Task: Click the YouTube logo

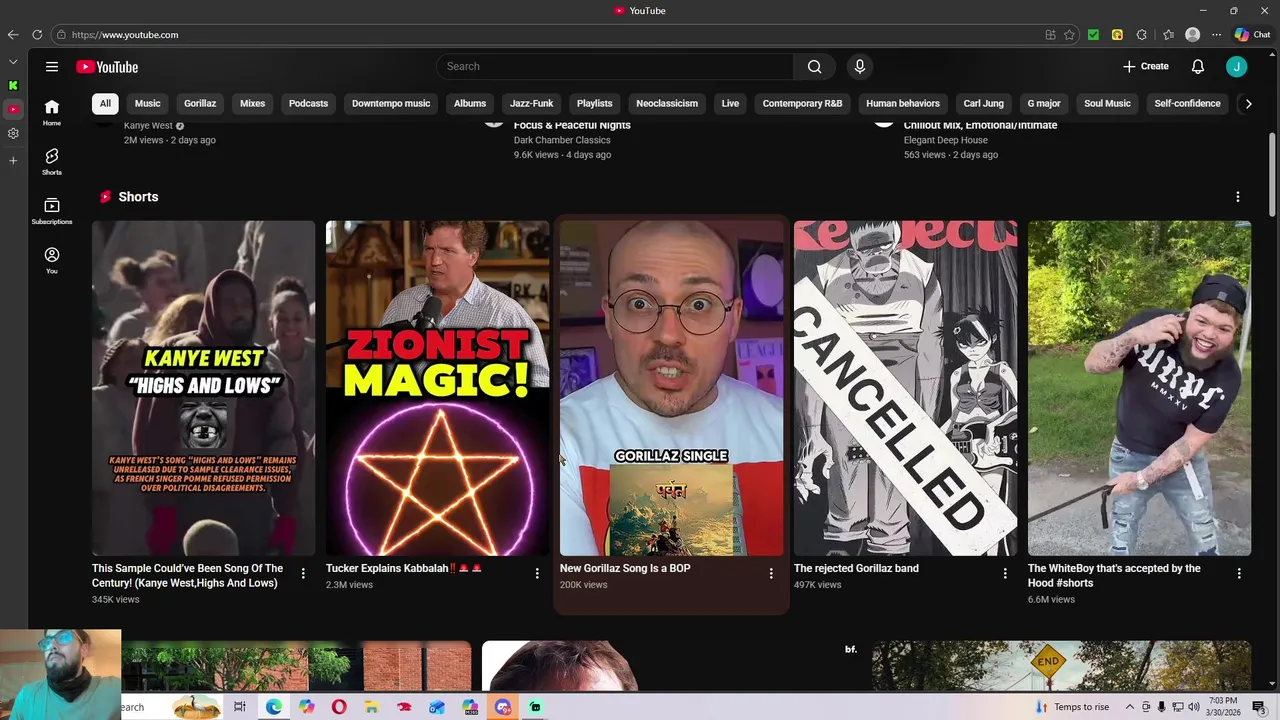Action: (x=107, y=67)
